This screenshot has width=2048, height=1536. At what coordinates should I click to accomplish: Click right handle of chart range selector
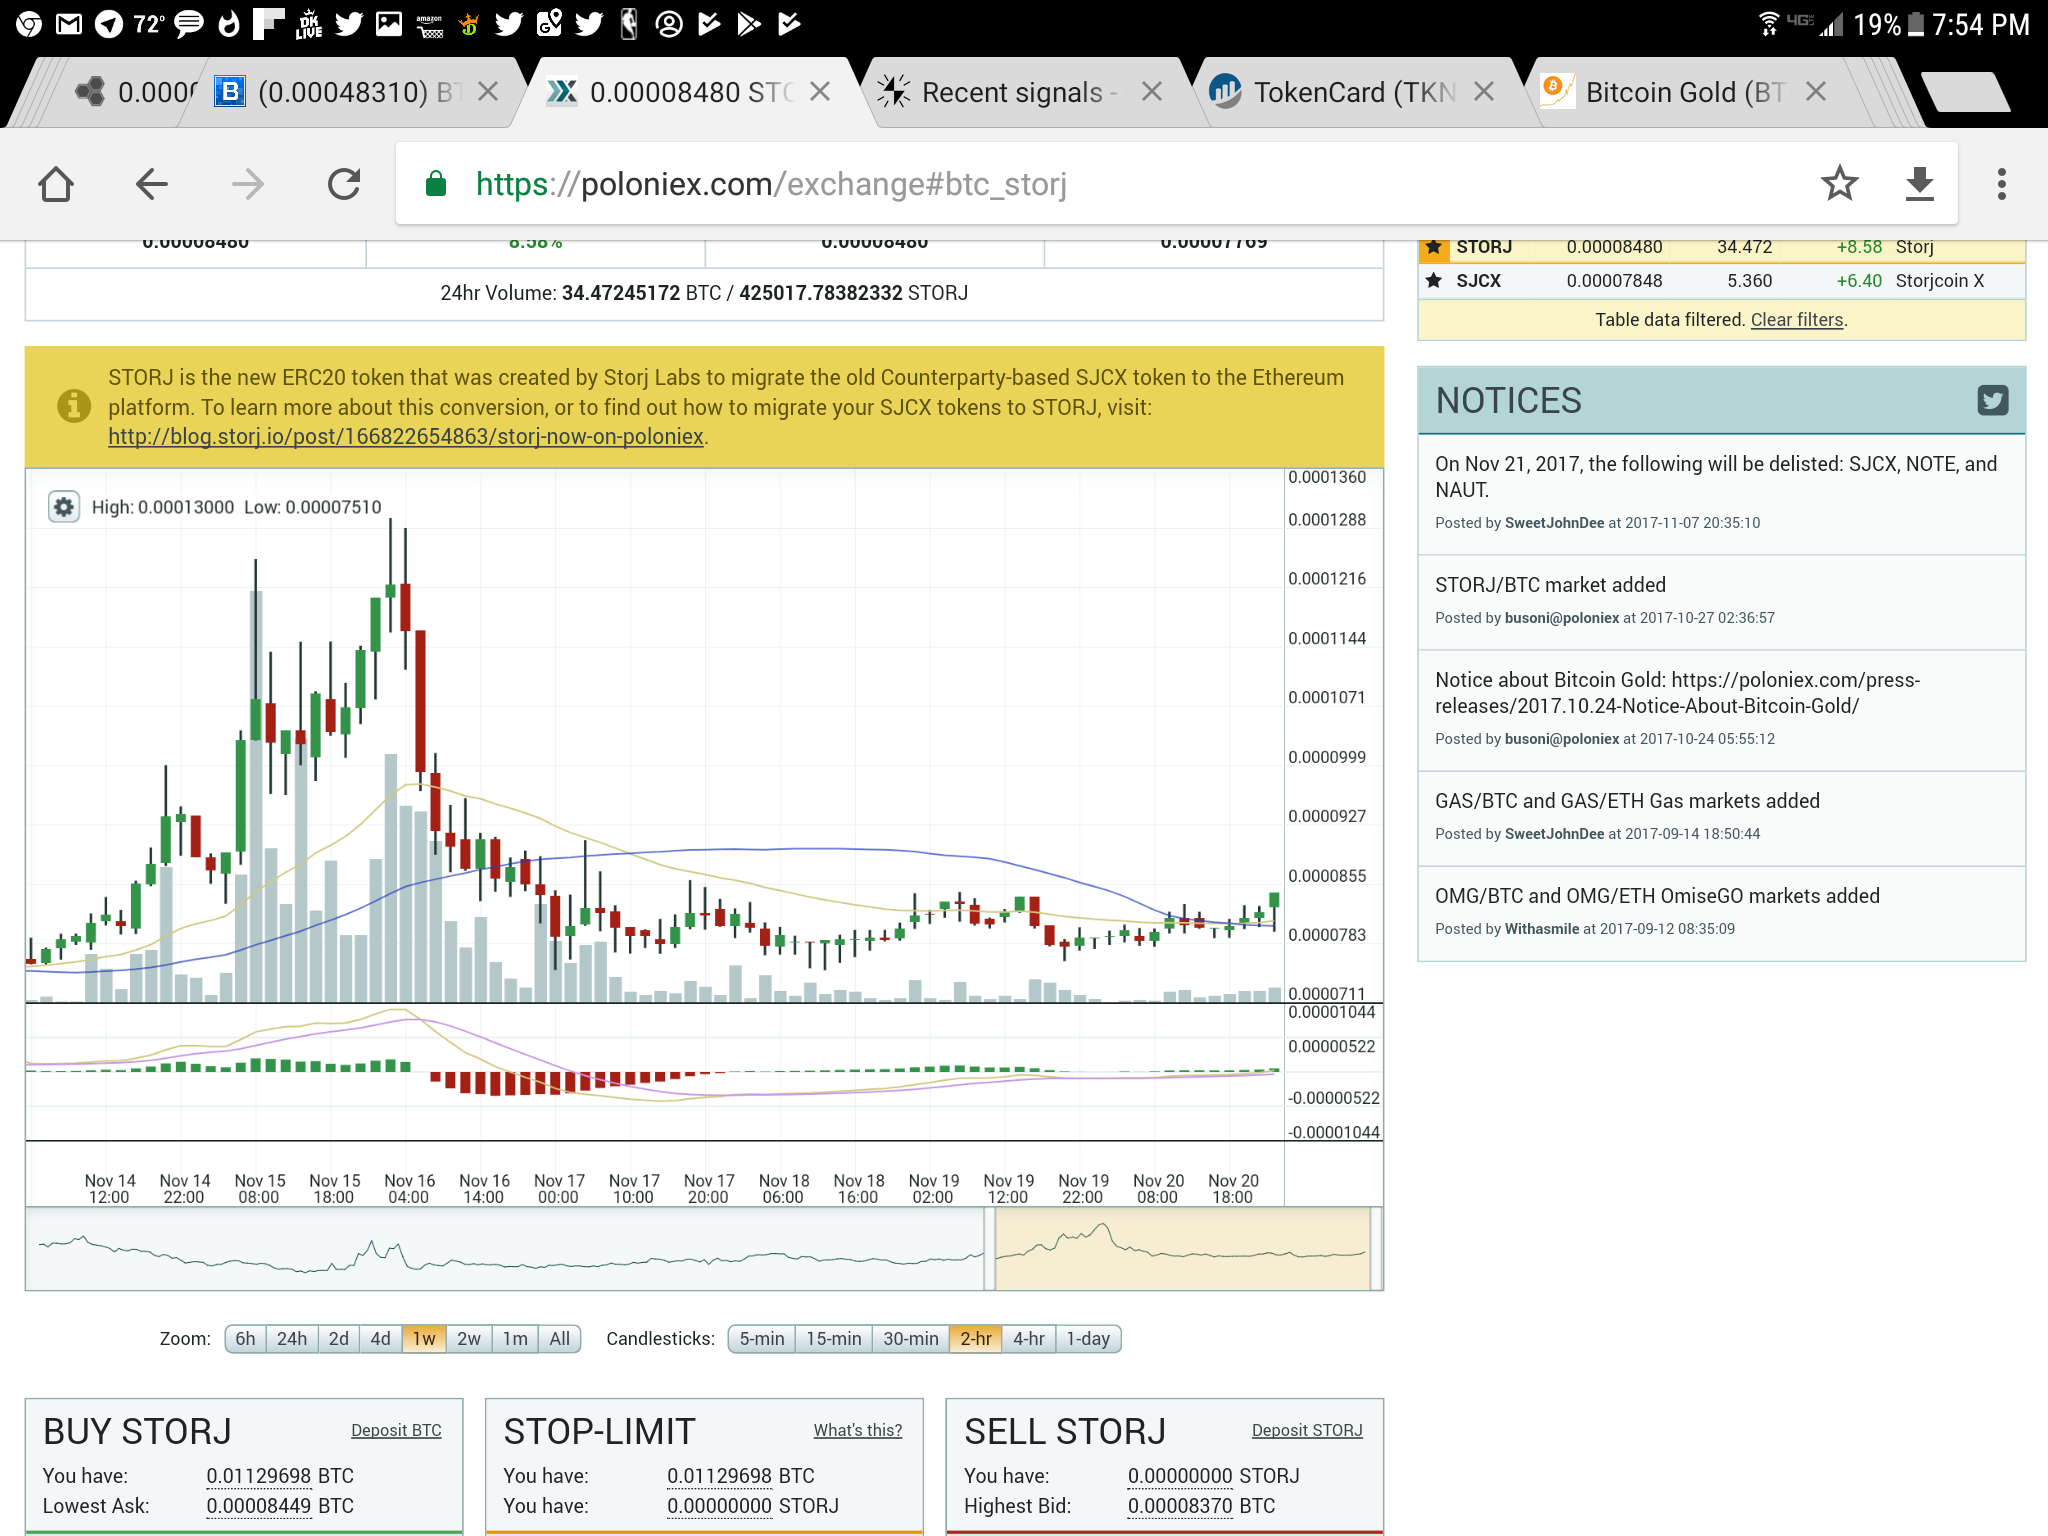[x=1376, y=1249]
